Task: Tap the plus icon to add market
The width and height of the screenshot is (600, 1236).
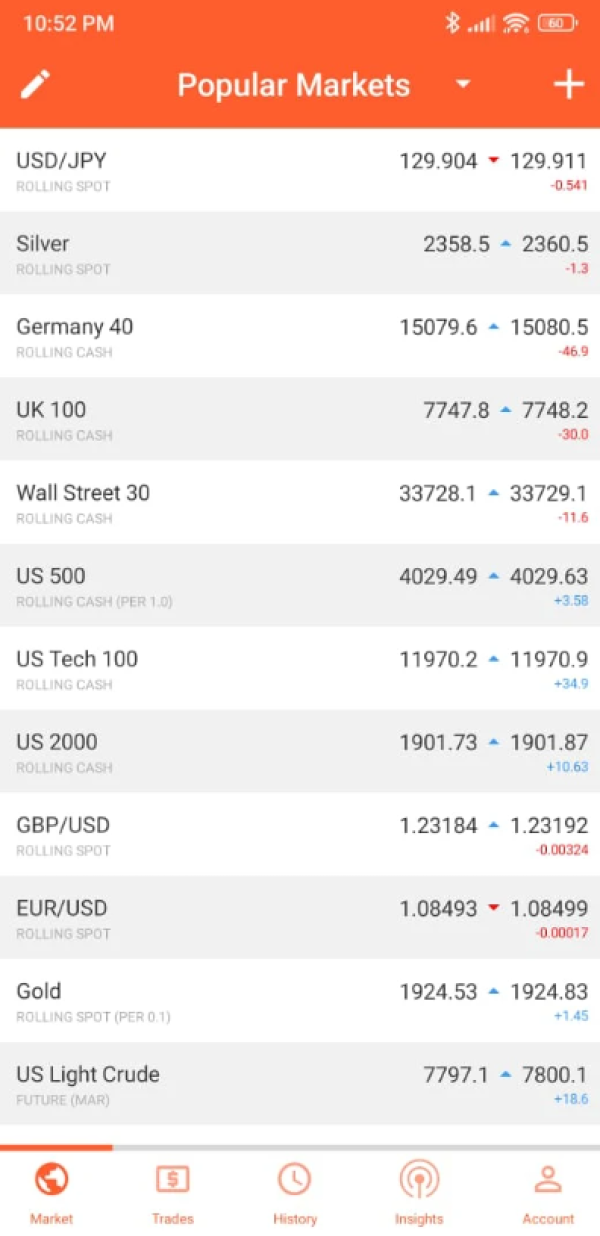Action: (x=569, y=85)
